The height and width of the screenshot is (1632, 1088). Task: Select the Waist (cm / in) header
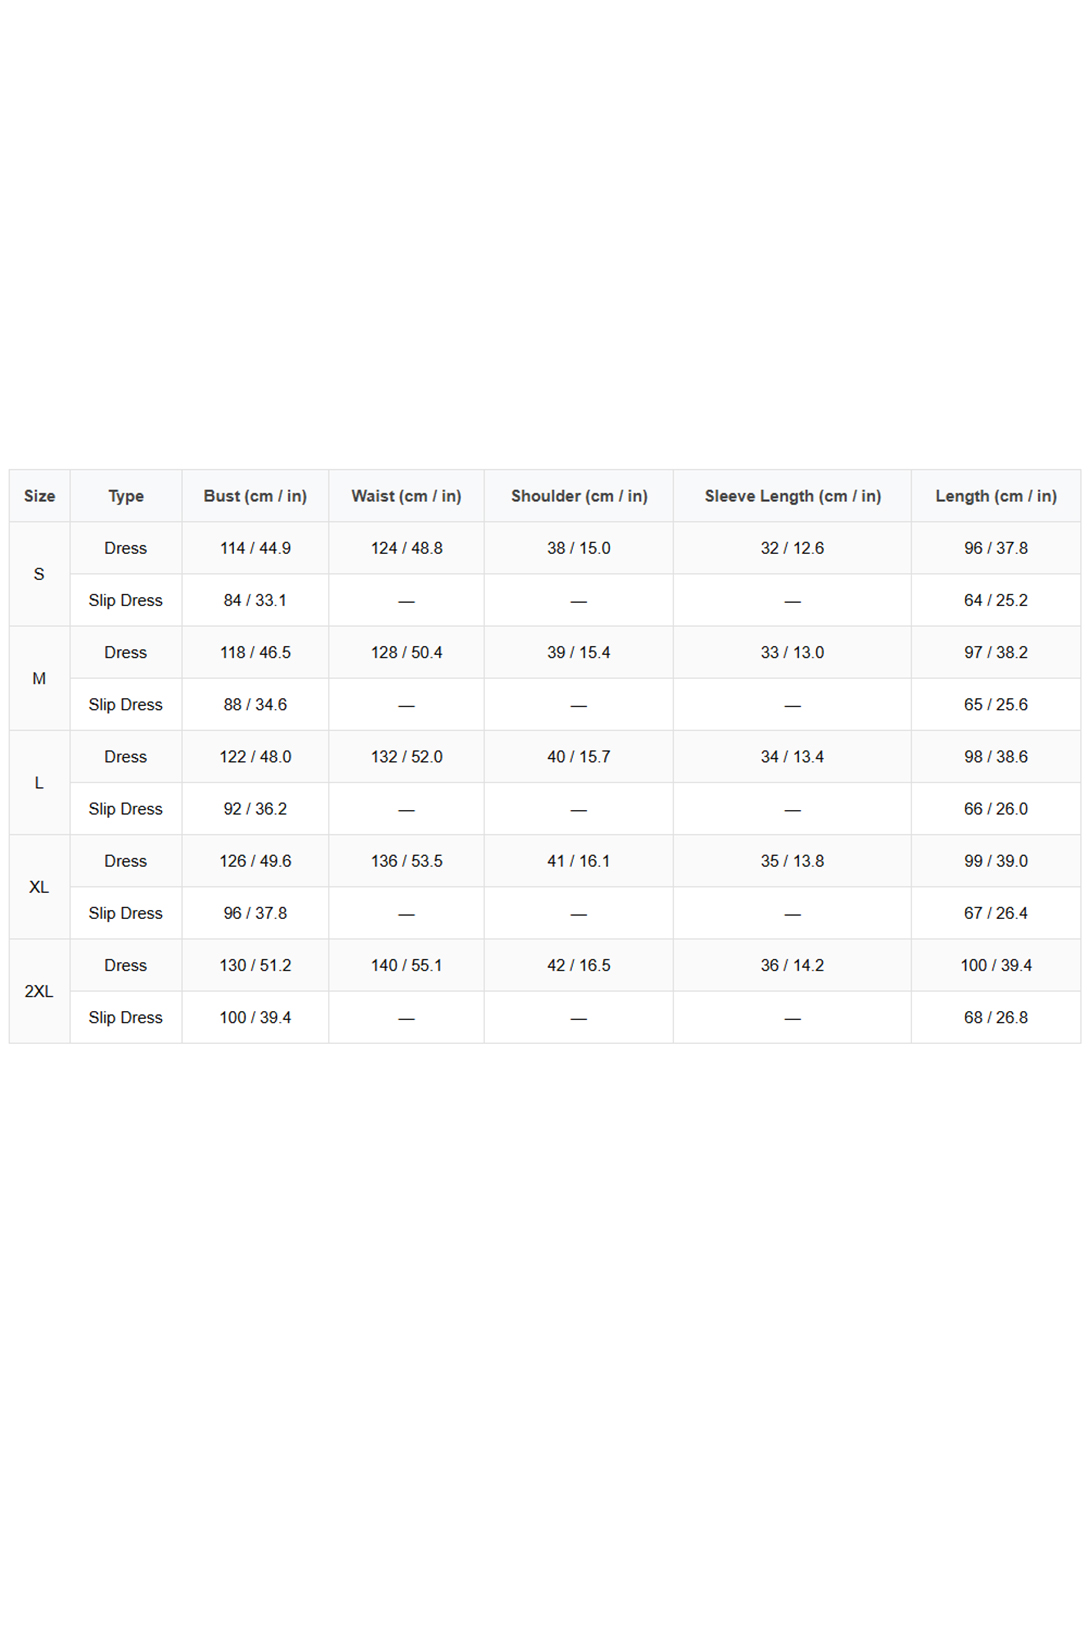click(x=406, y=496)
